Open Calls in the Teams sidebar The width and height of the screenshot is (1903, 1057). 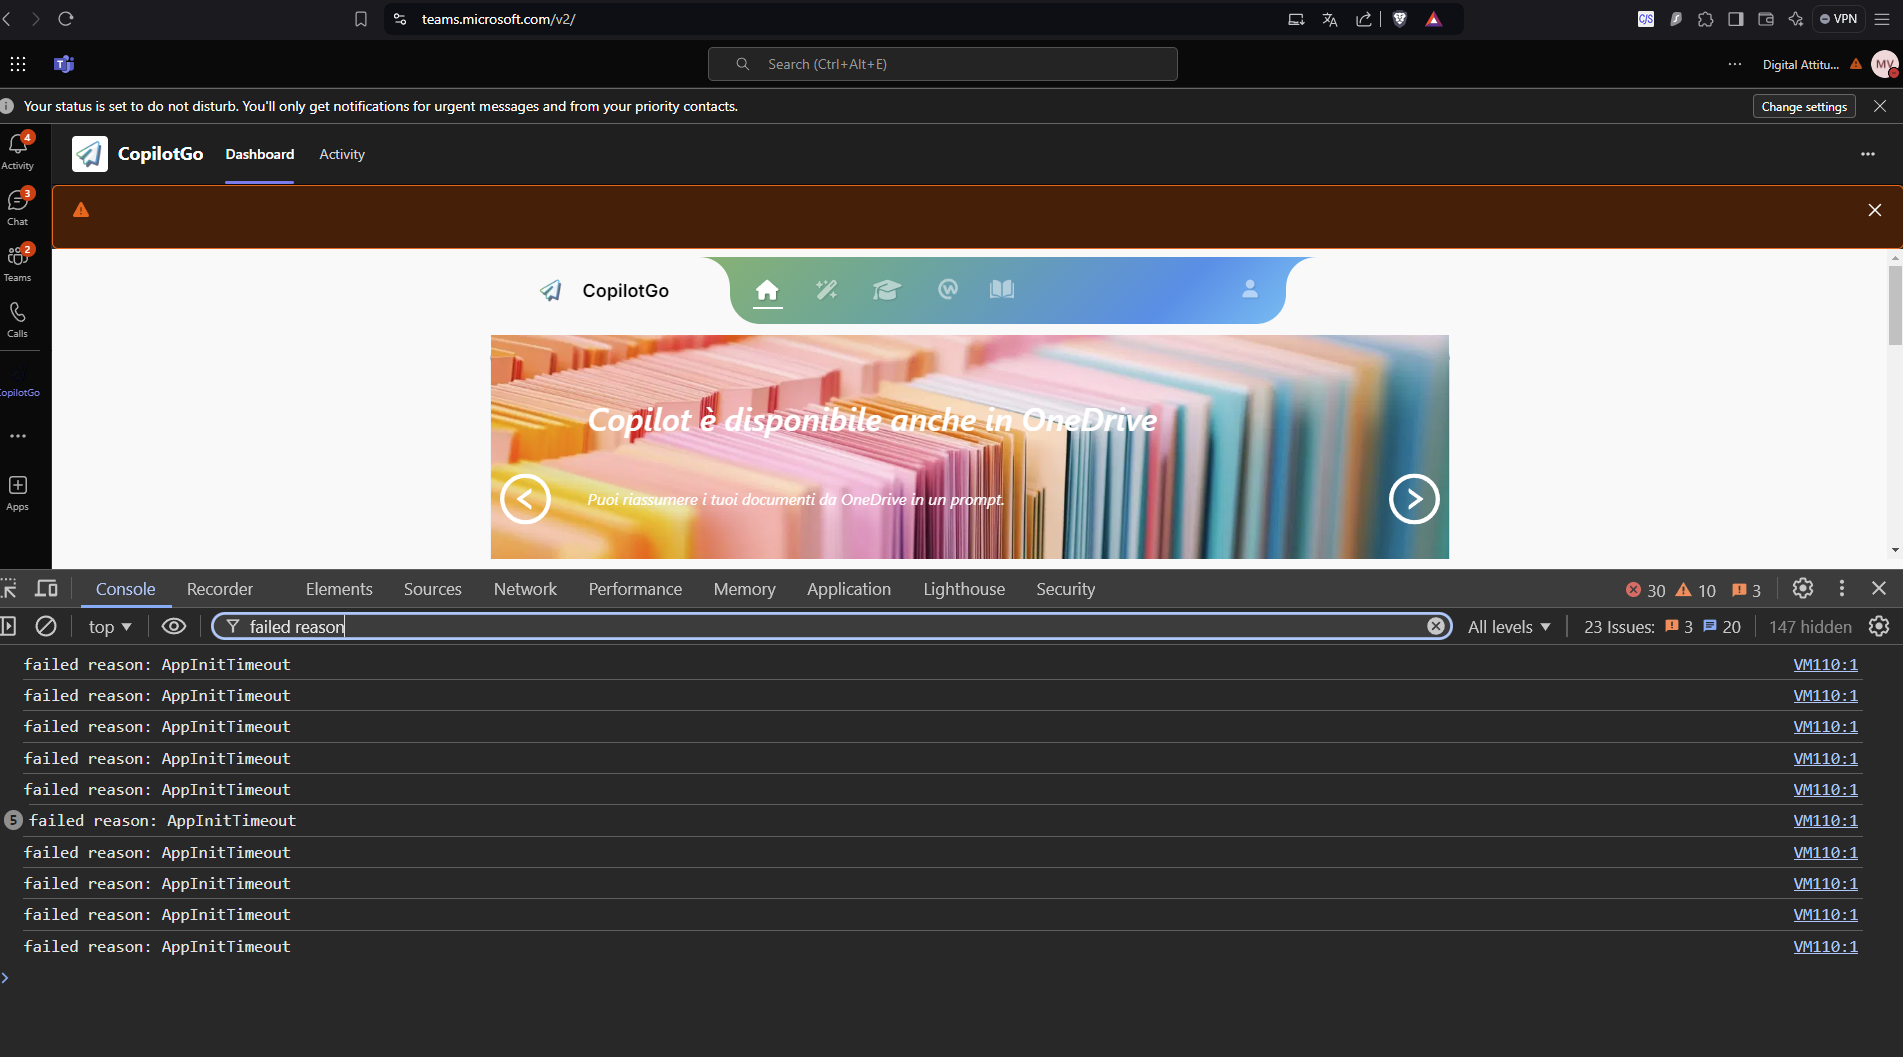point(18,319)
